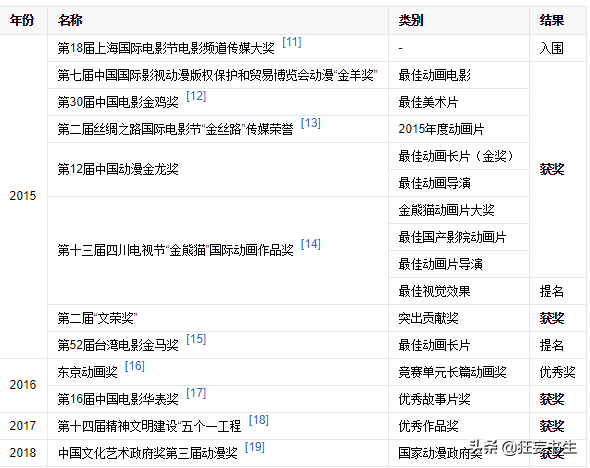
Task: Click the 类别 column header
Action: tap(459, 20)
